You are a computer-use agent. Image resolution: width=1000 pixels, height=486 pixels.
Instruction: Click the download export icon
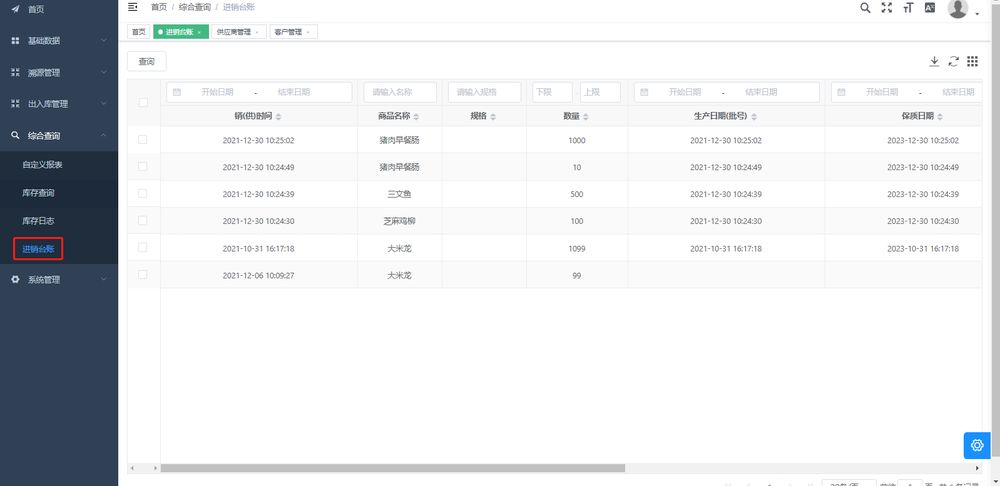pos(934,61)
